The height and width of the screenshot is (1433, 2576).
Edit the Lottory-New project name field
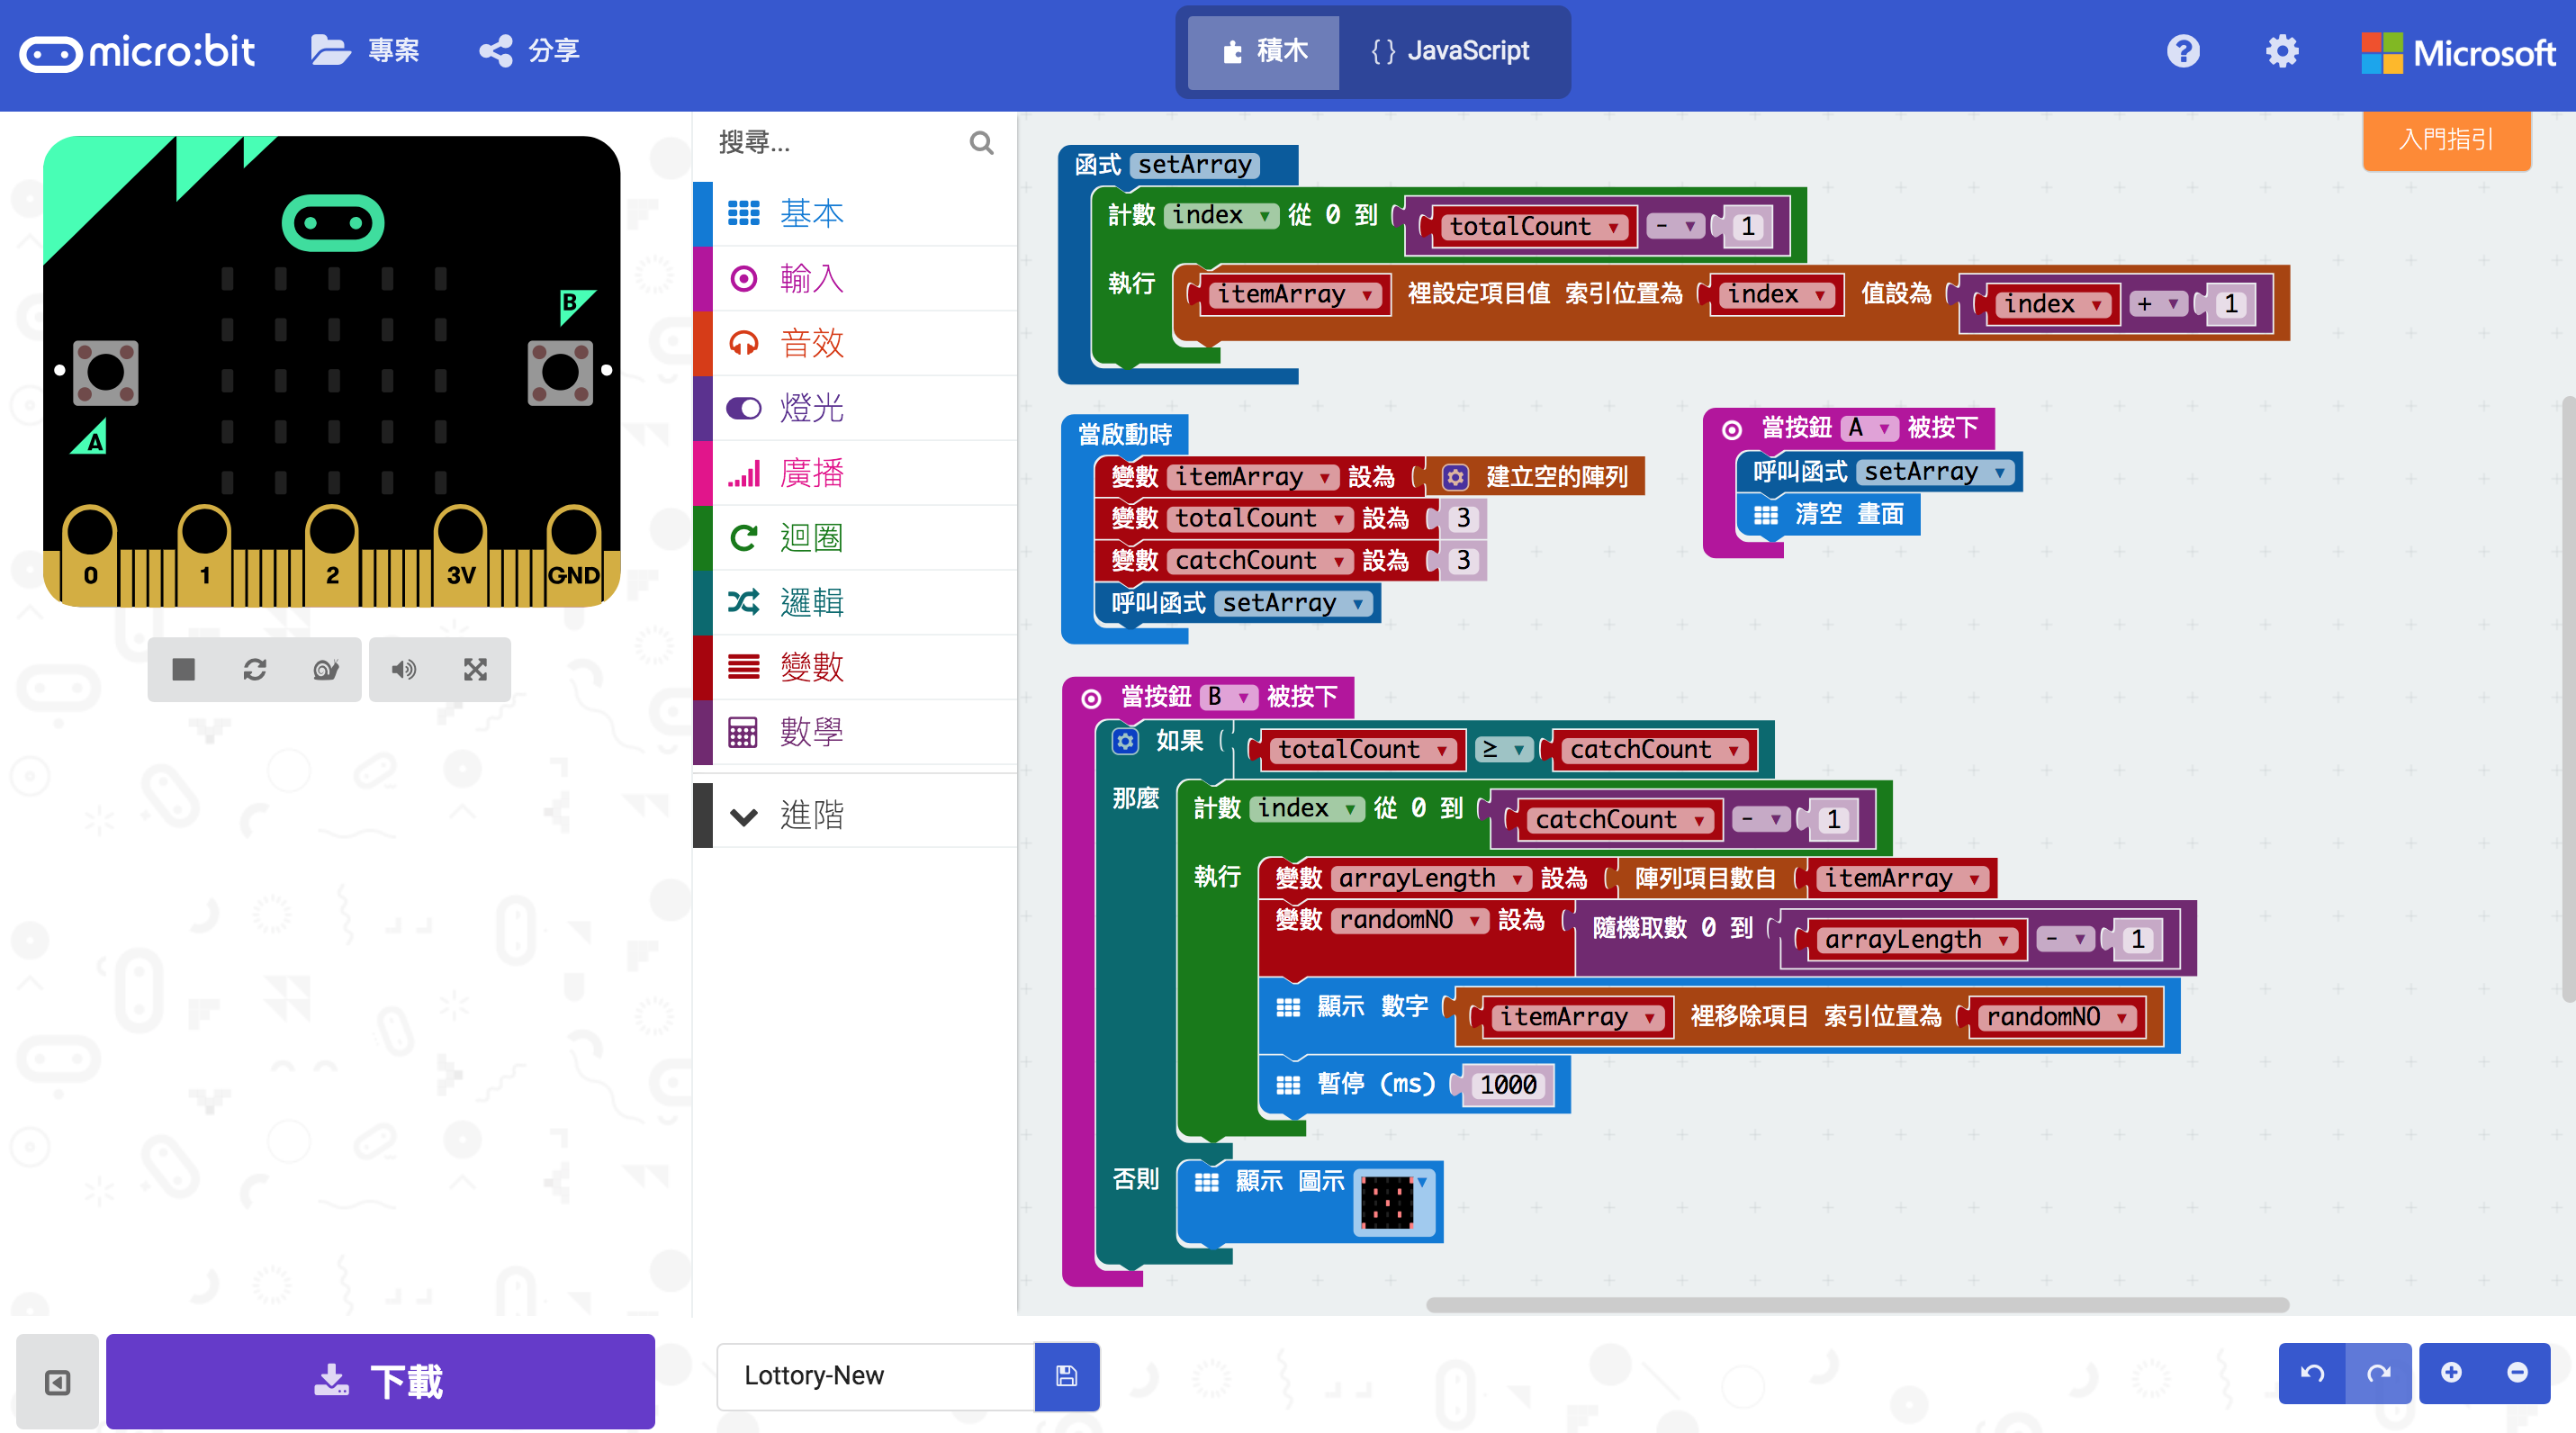pos(875,1376)
